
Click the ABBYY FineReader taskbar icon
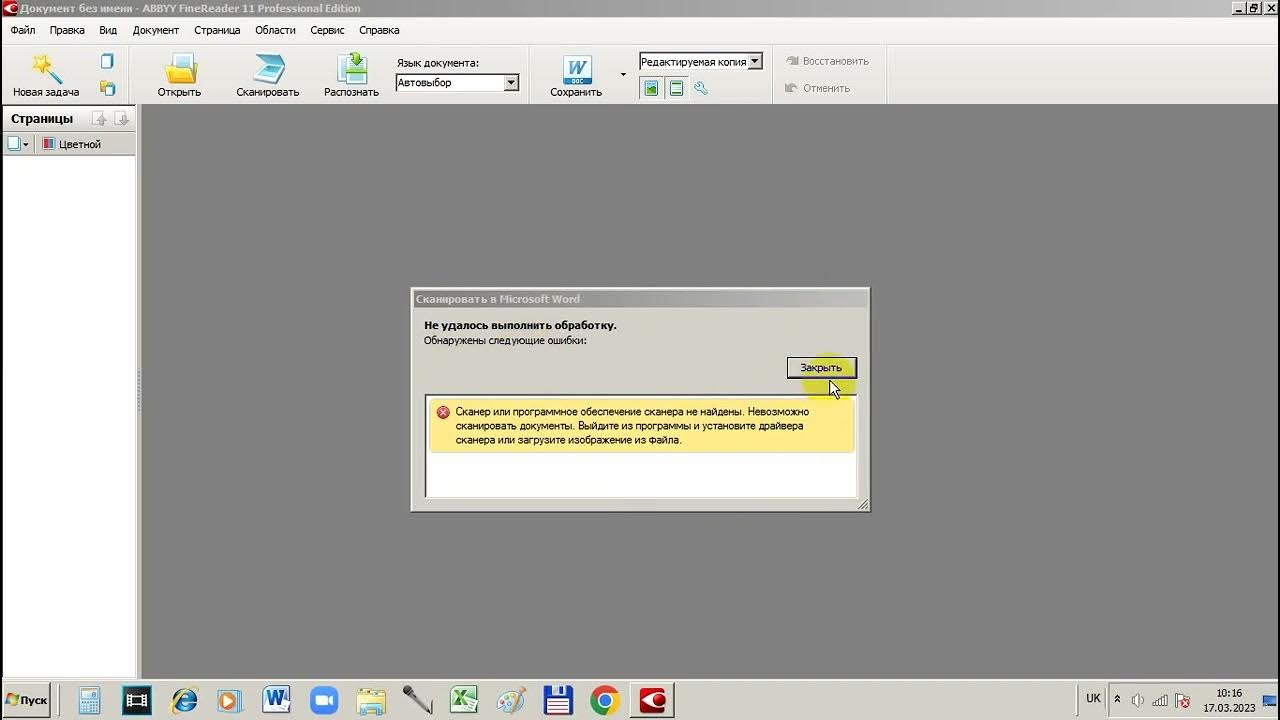653,700
